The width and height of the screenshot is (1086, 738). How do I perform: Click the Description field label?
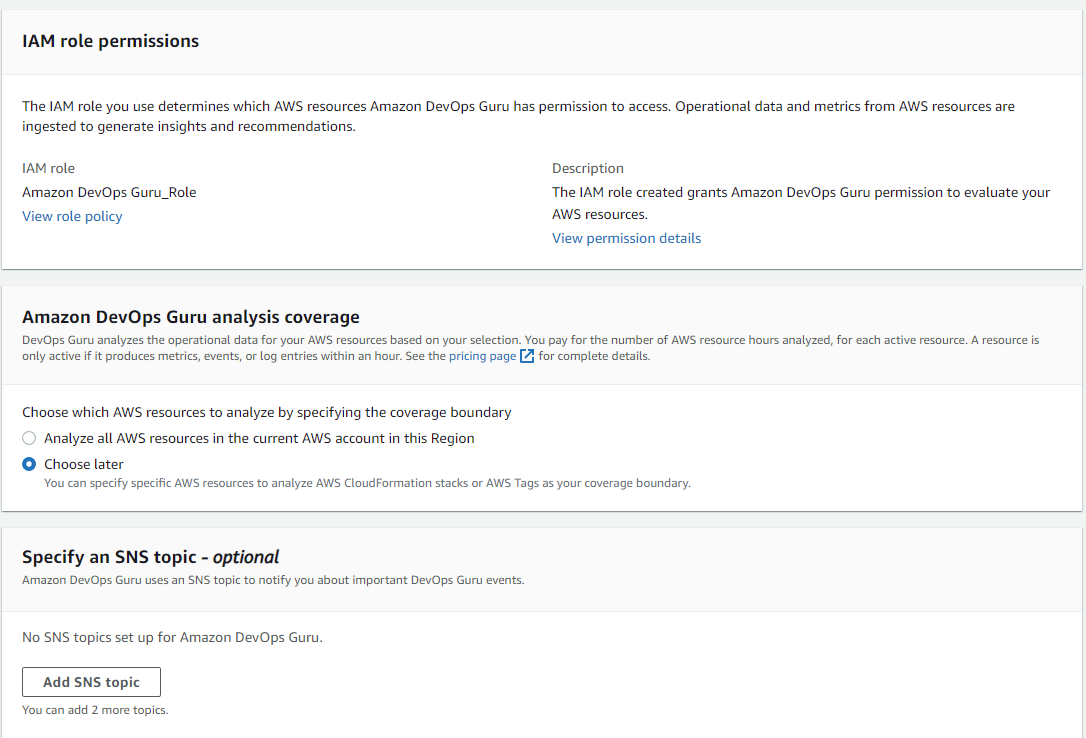pyautogui.click(x=587, y=168)
